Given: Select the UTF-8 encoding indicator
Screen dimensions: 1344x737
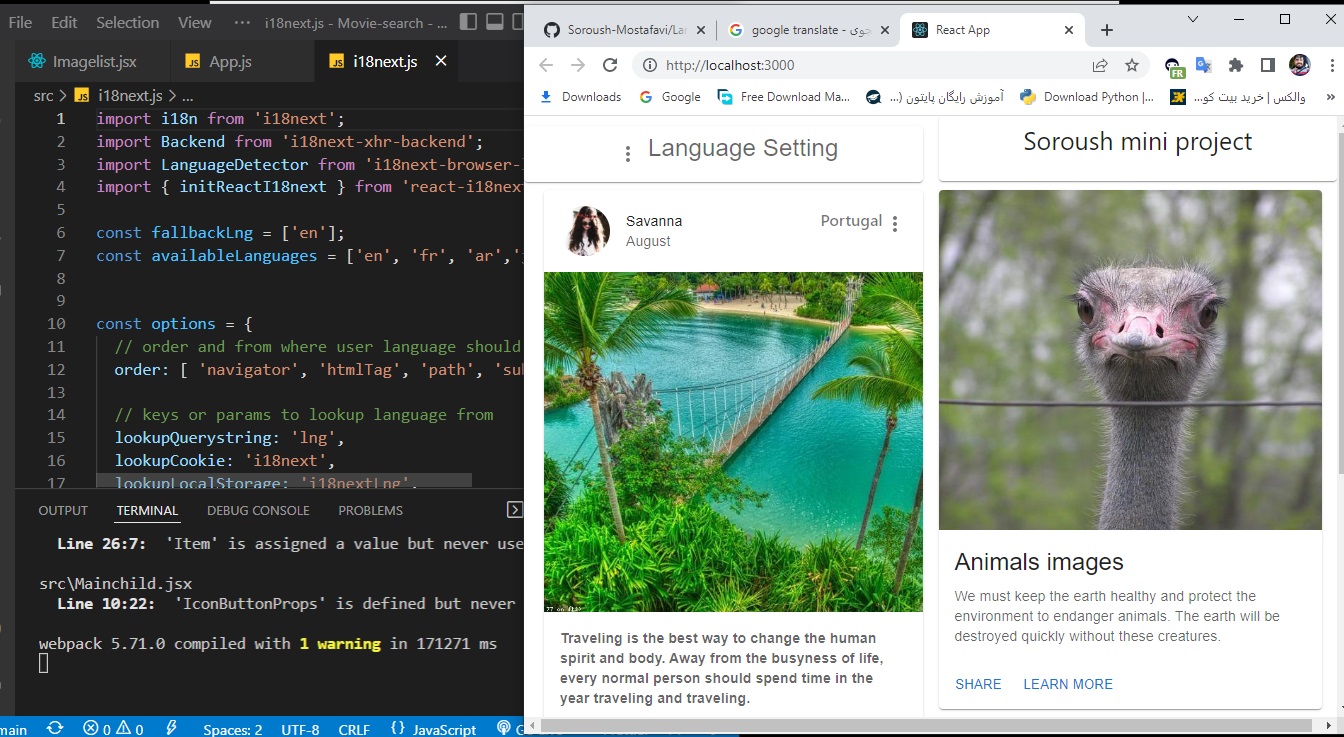Looking at the screenshot, I should 300,728.
